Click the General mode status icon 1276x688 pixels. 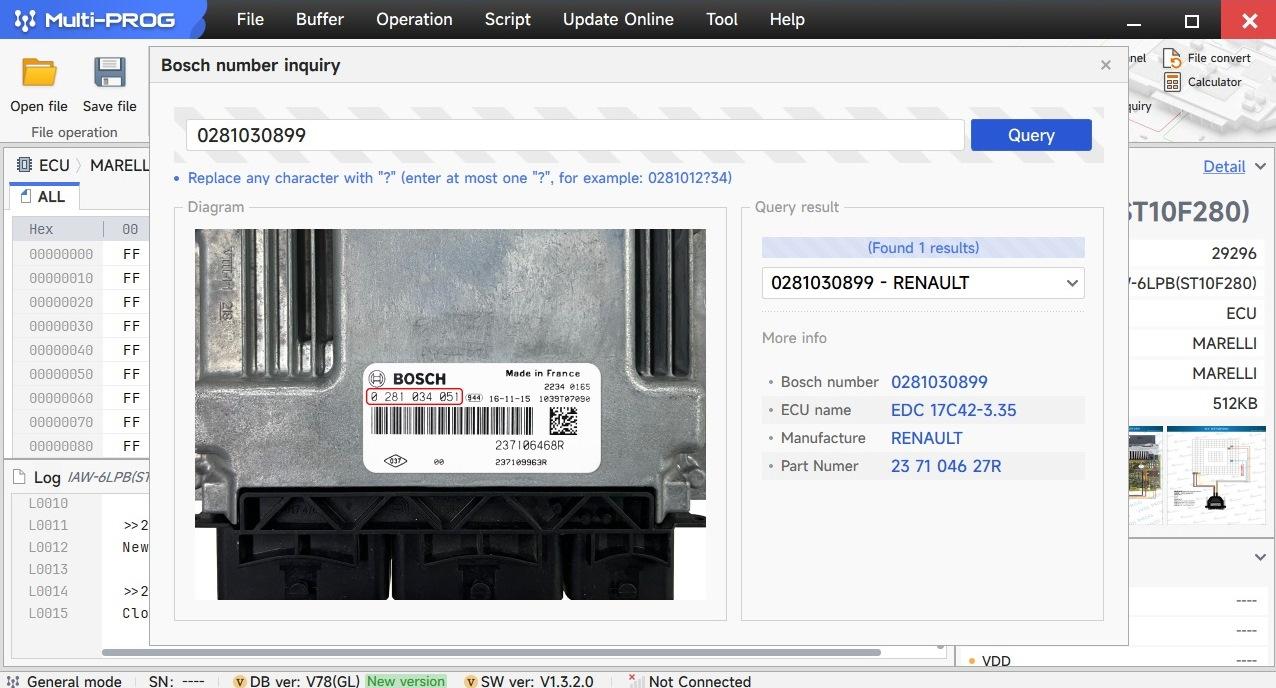coord(13,681)
